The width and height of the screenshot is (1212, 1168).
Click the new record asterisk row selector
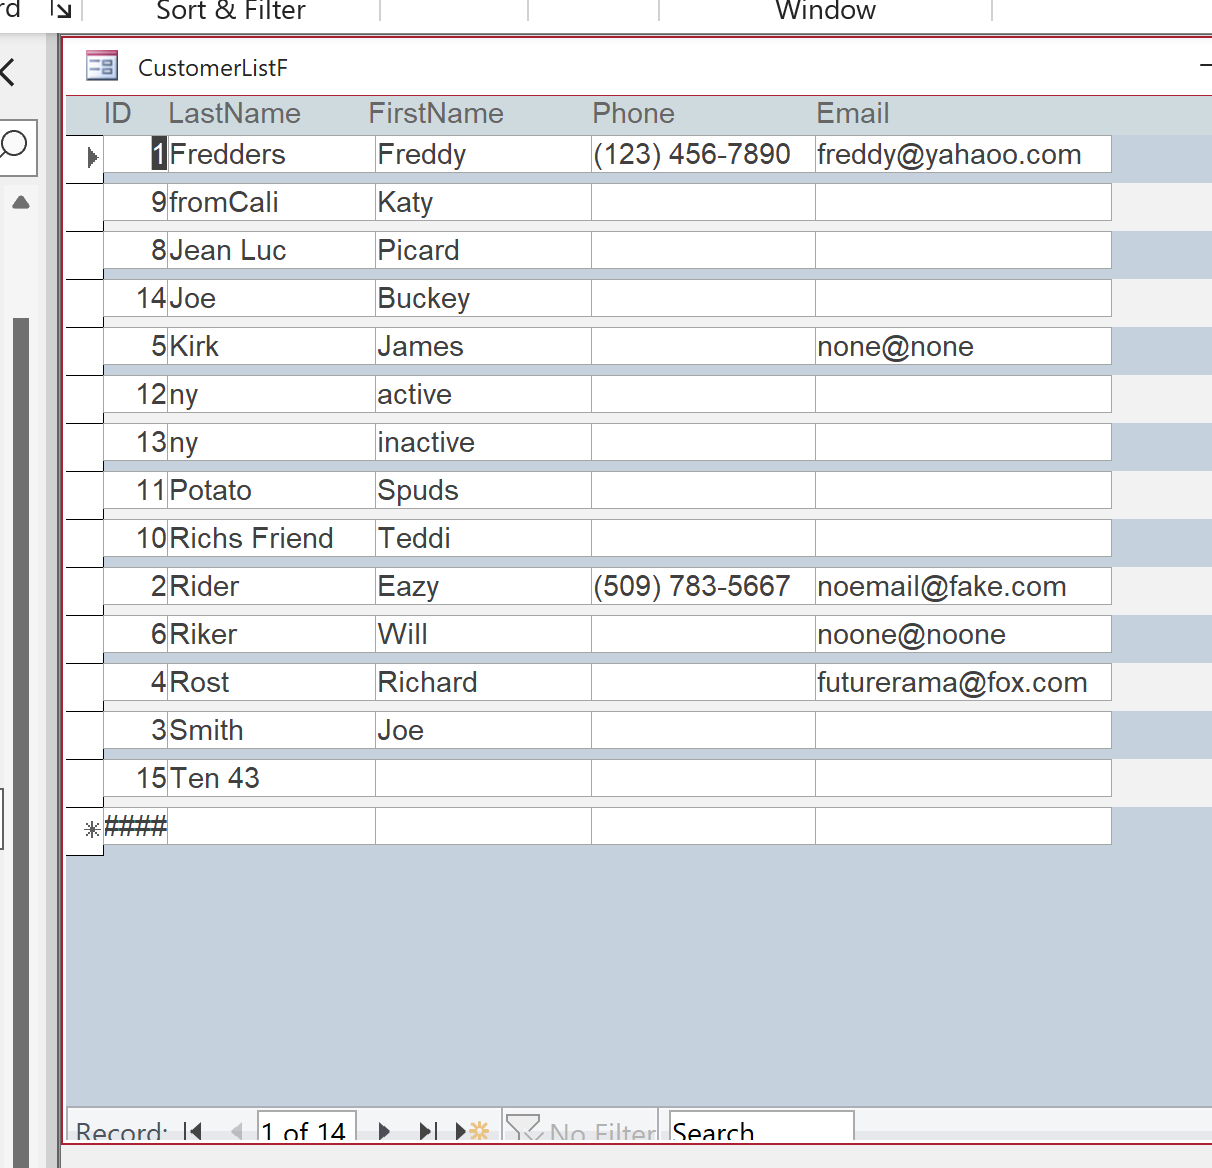click(90, 828)
